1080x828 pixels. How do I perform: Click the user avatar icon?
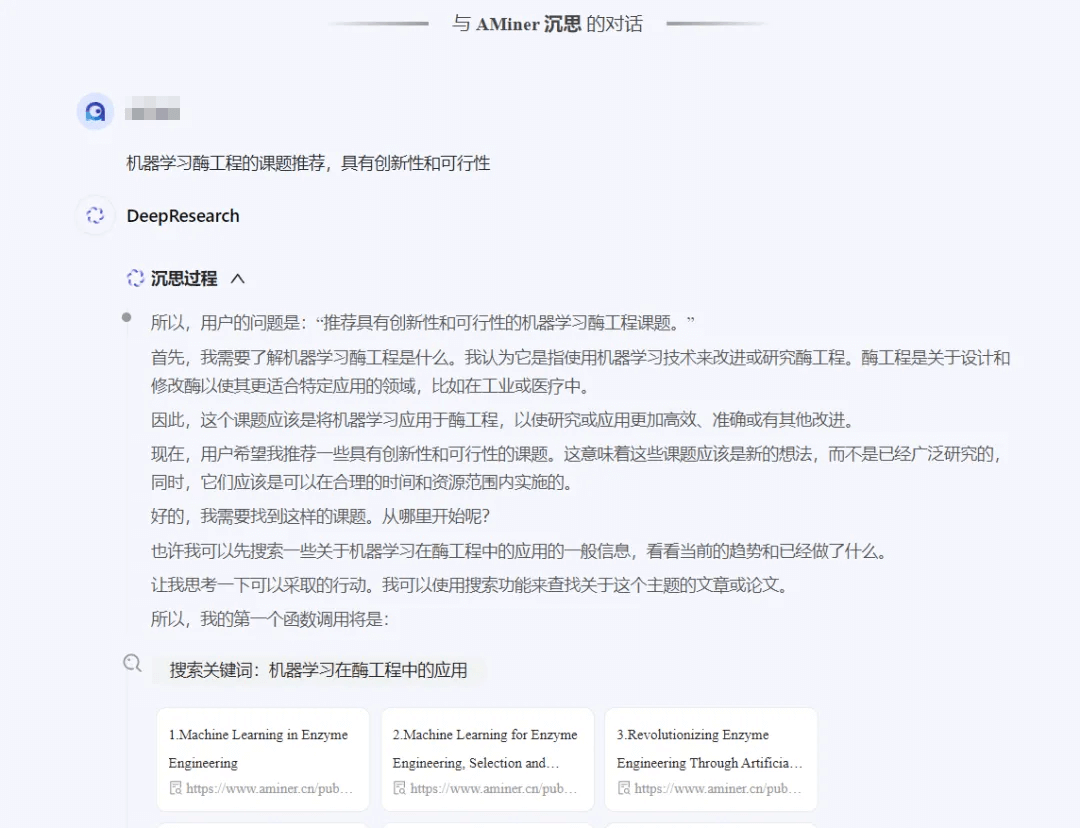[x=95, y=111]
